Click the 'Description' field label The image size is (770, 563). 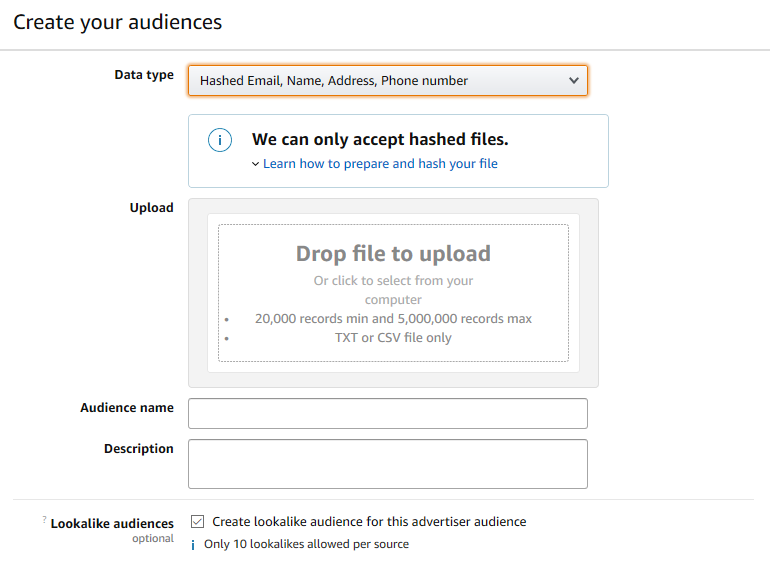point(139,449)
